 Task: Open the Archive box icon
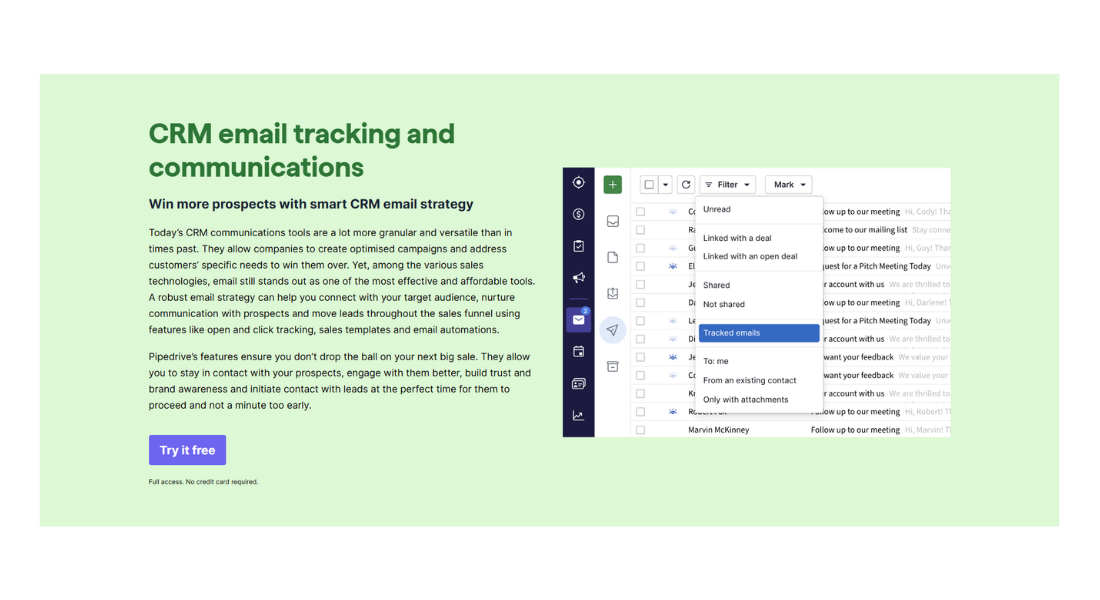612,366
